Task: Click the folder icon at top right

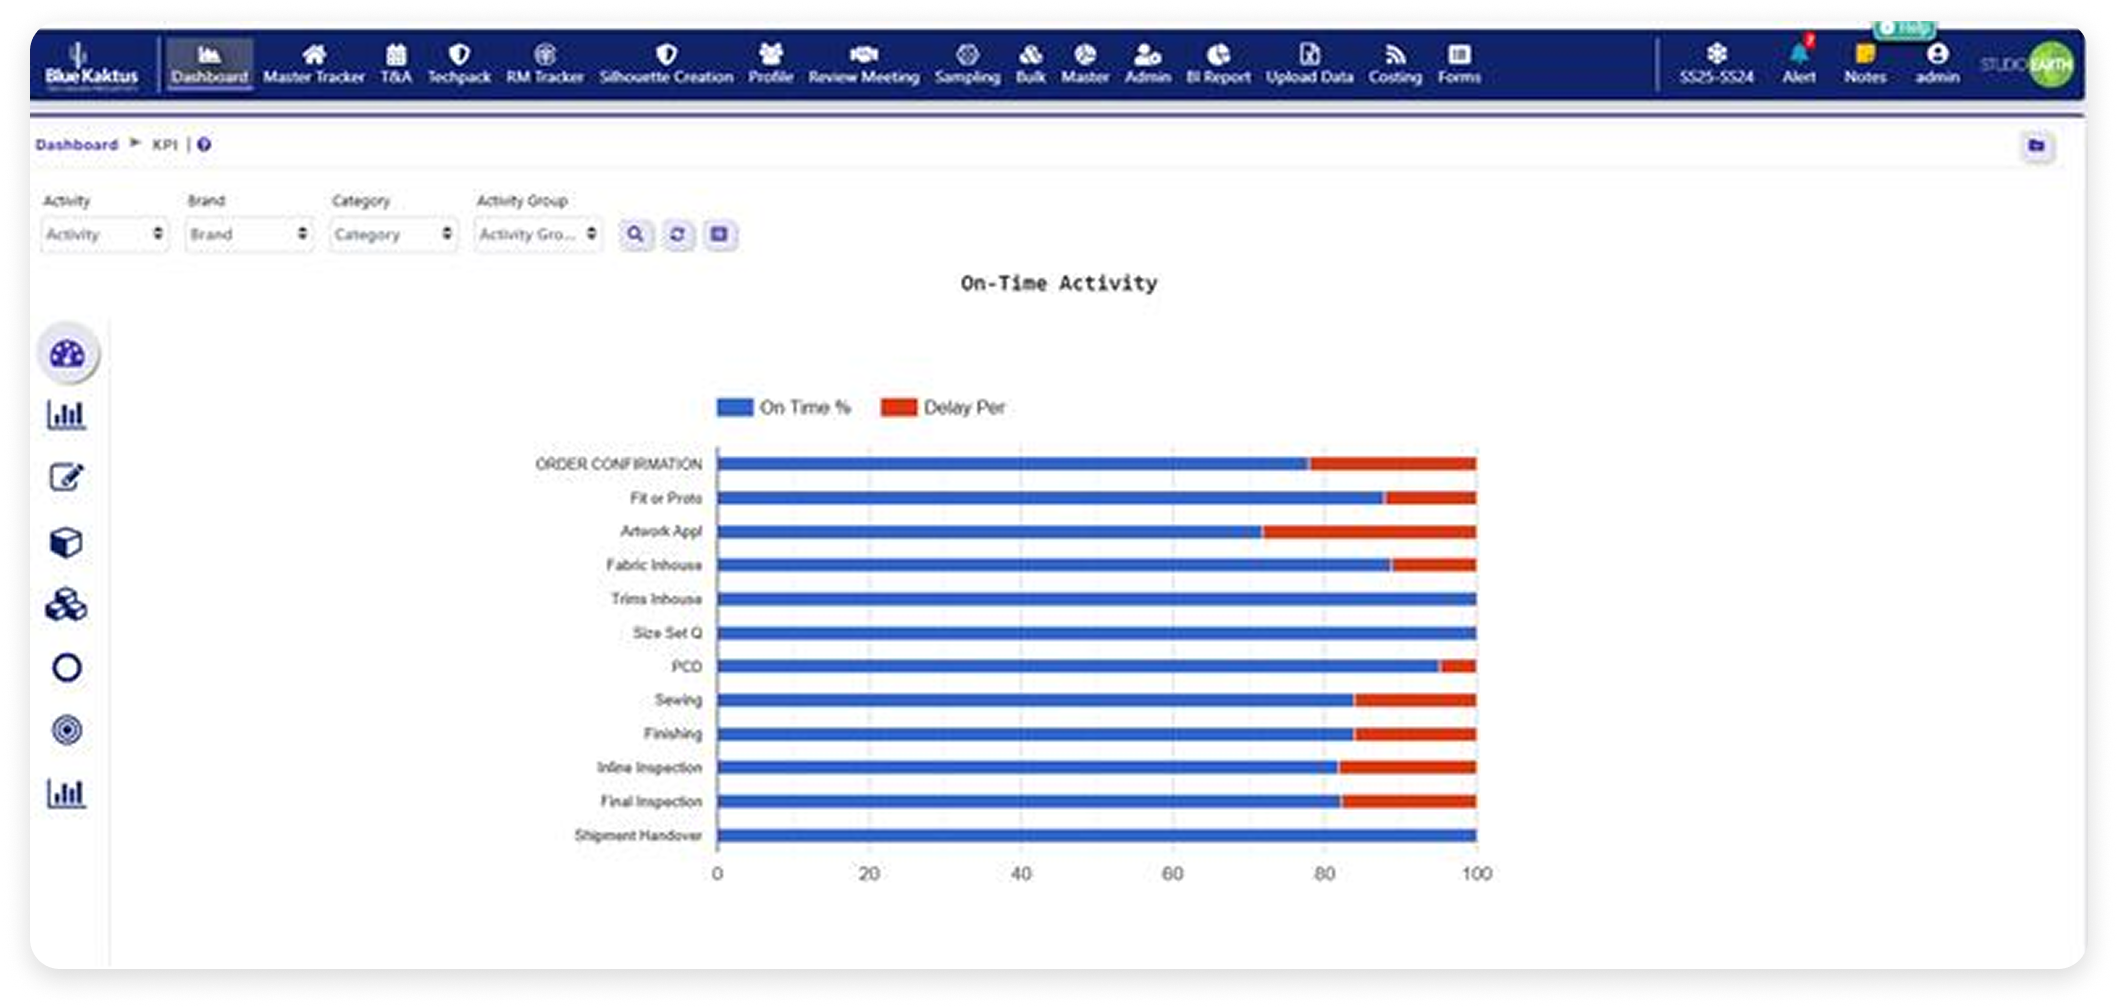Action: tap(2036, 146)
